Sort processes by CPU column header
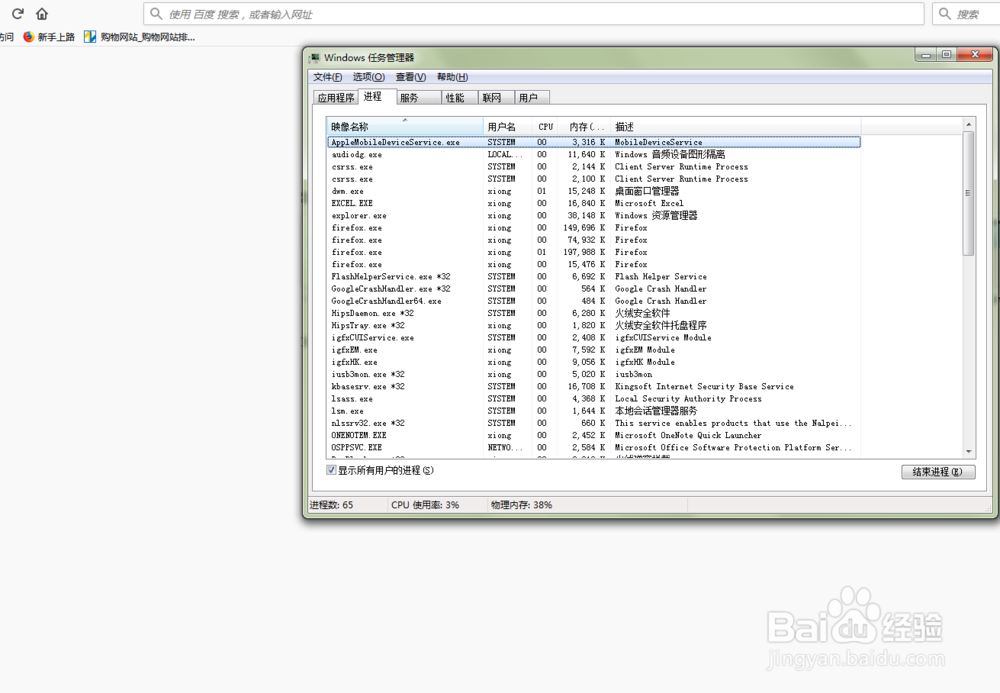 click(546, 126)
